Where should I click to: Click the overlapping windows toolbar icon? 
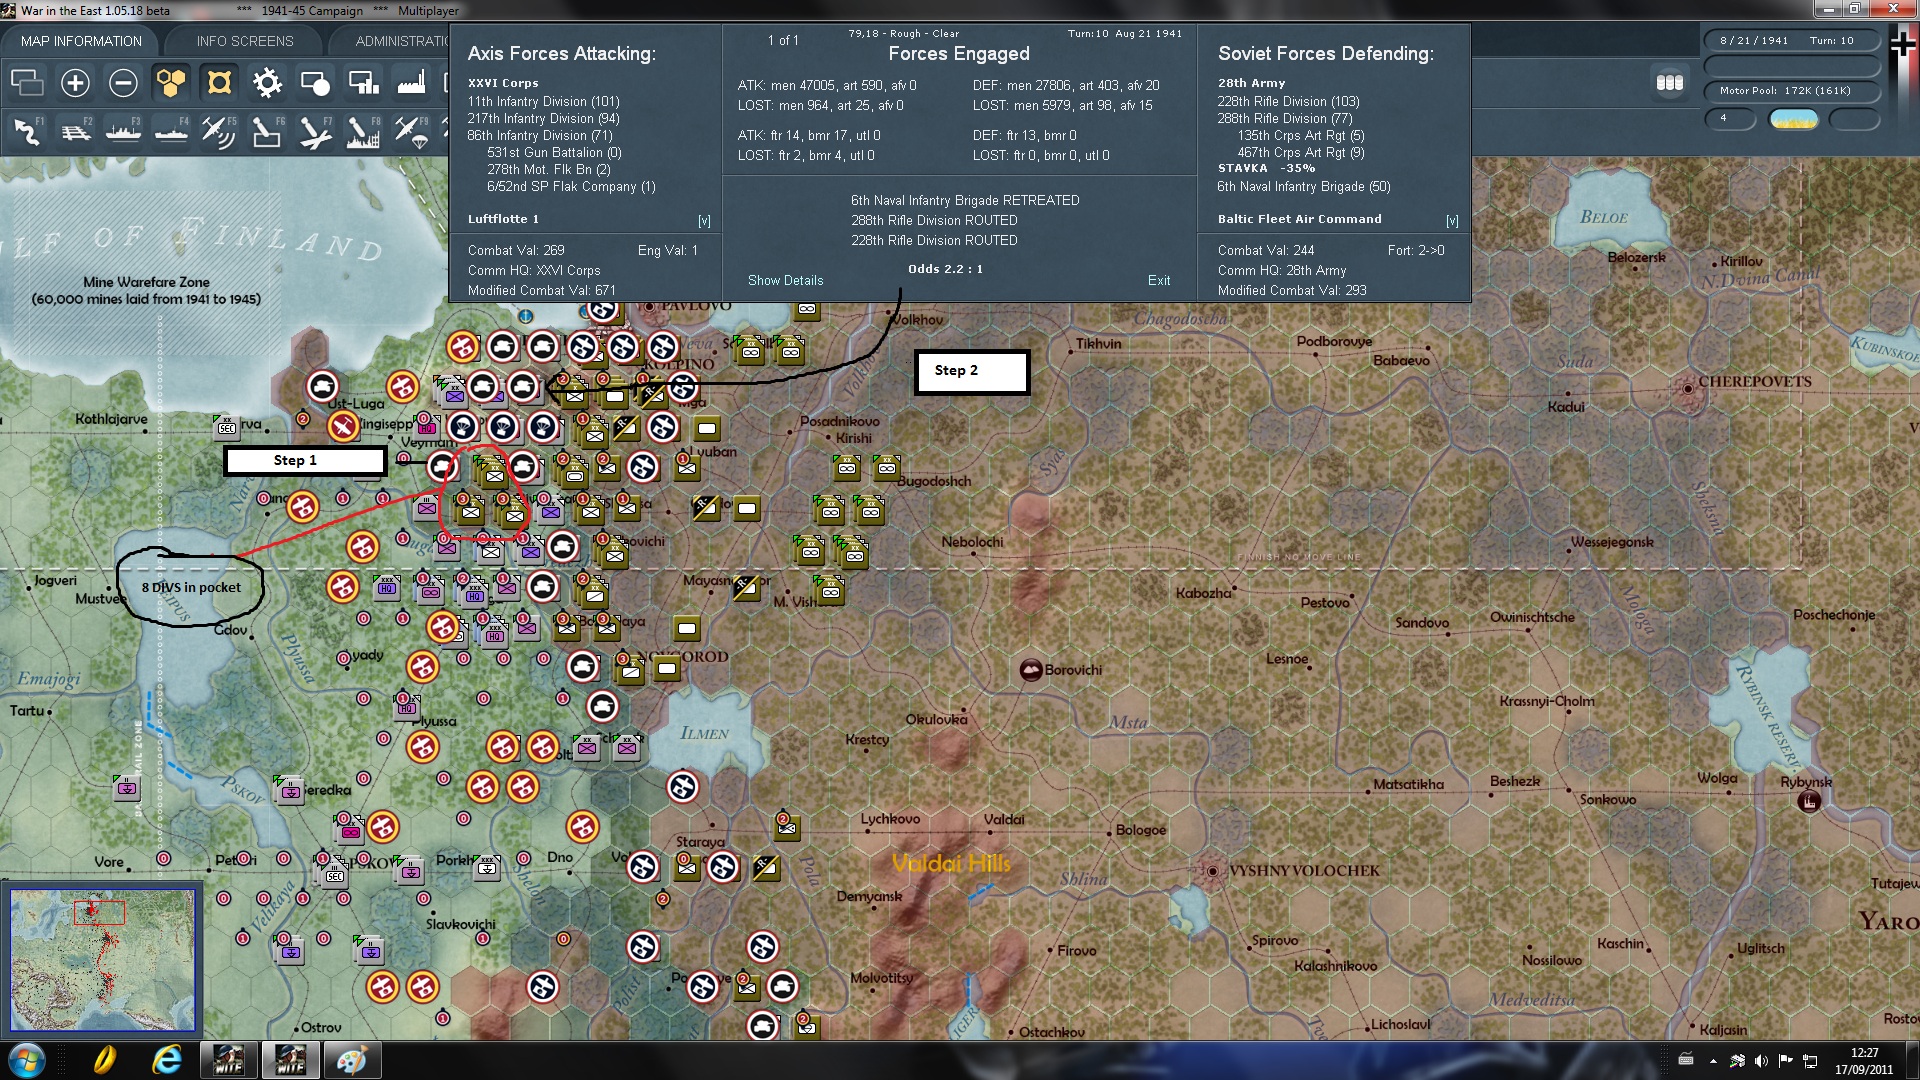pyautogui.click(x=27, y=83)
